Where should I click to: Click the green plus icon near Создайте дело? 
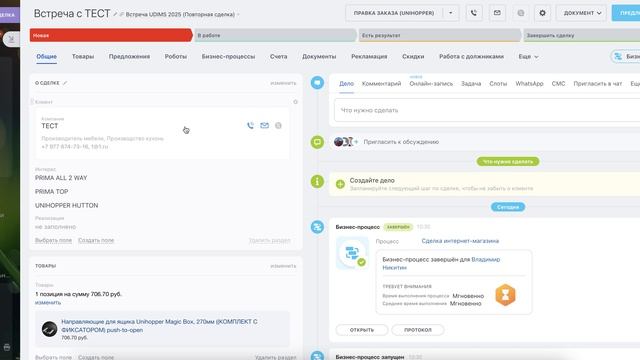point(340,184)
